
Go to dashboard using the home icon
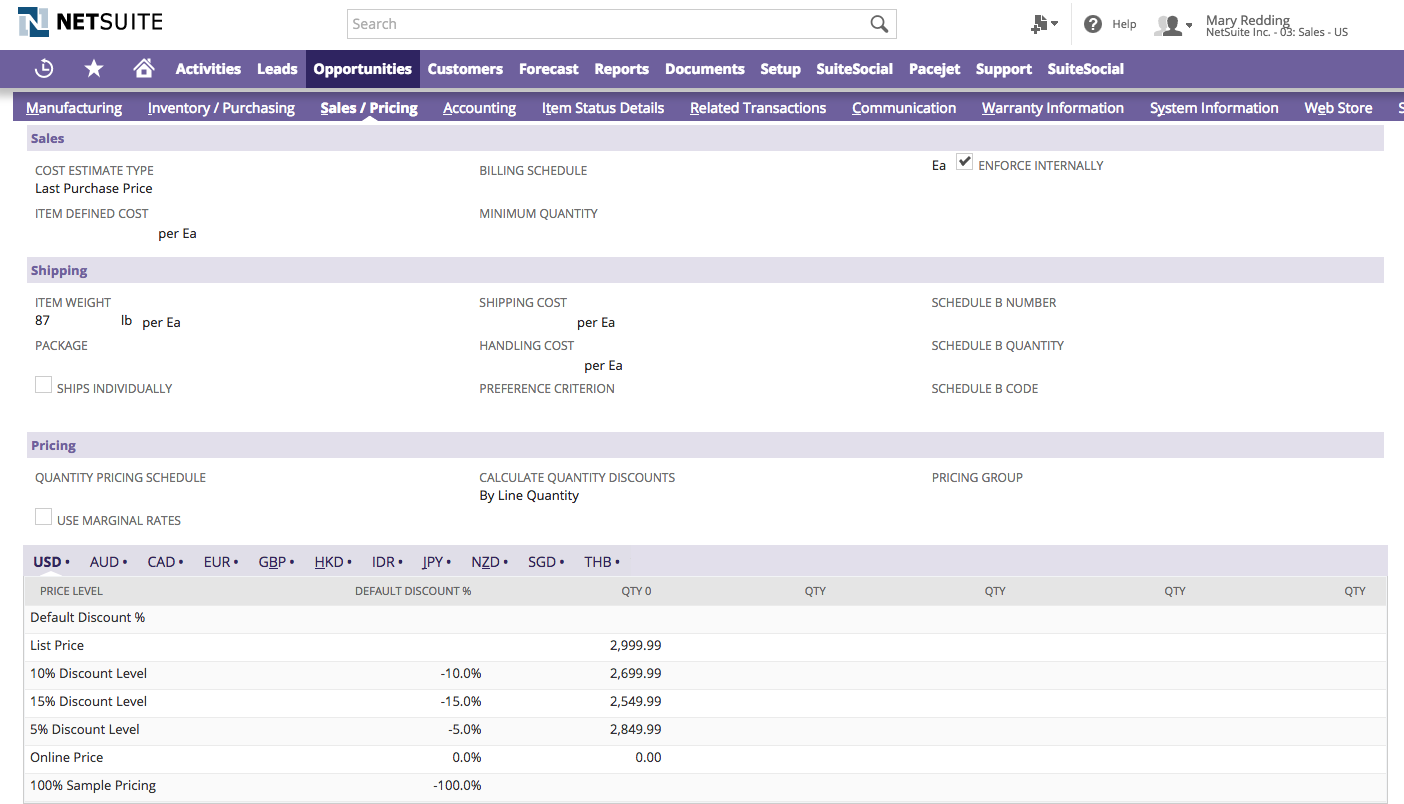click(143, 68)
